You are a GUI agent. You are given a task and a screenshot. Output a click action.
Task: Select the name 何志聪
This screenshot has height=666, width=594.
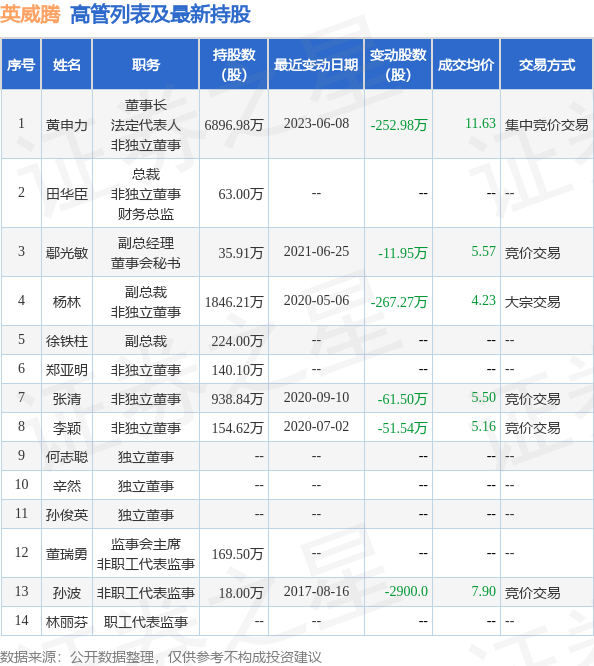pyautogui.click(x=67, y=457)
